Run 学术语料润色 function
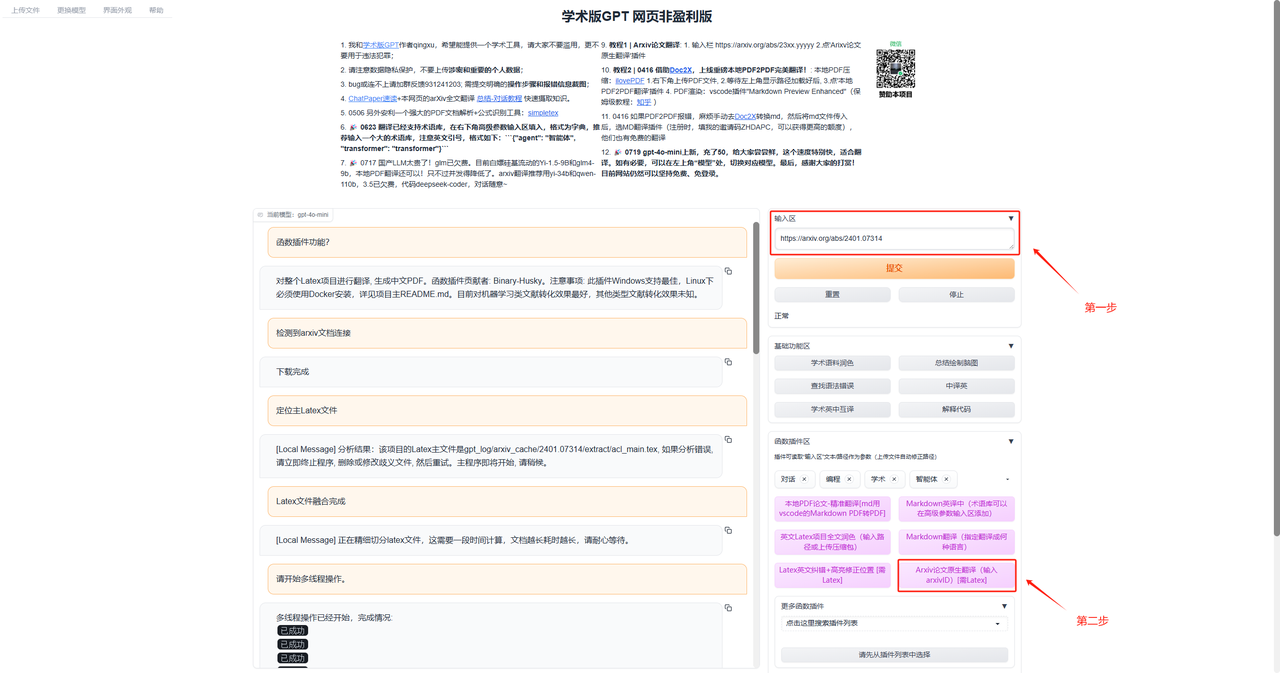 coord(832,363)
